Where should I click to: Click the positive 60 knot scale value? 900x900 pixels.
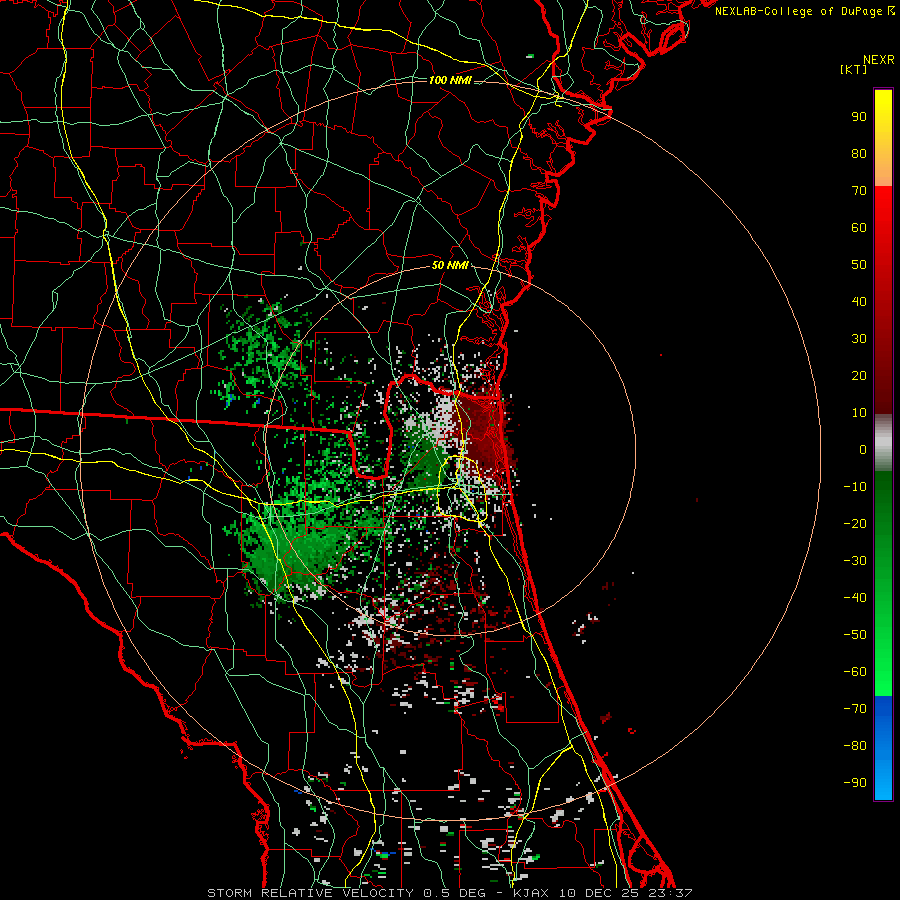pos(859,228)
